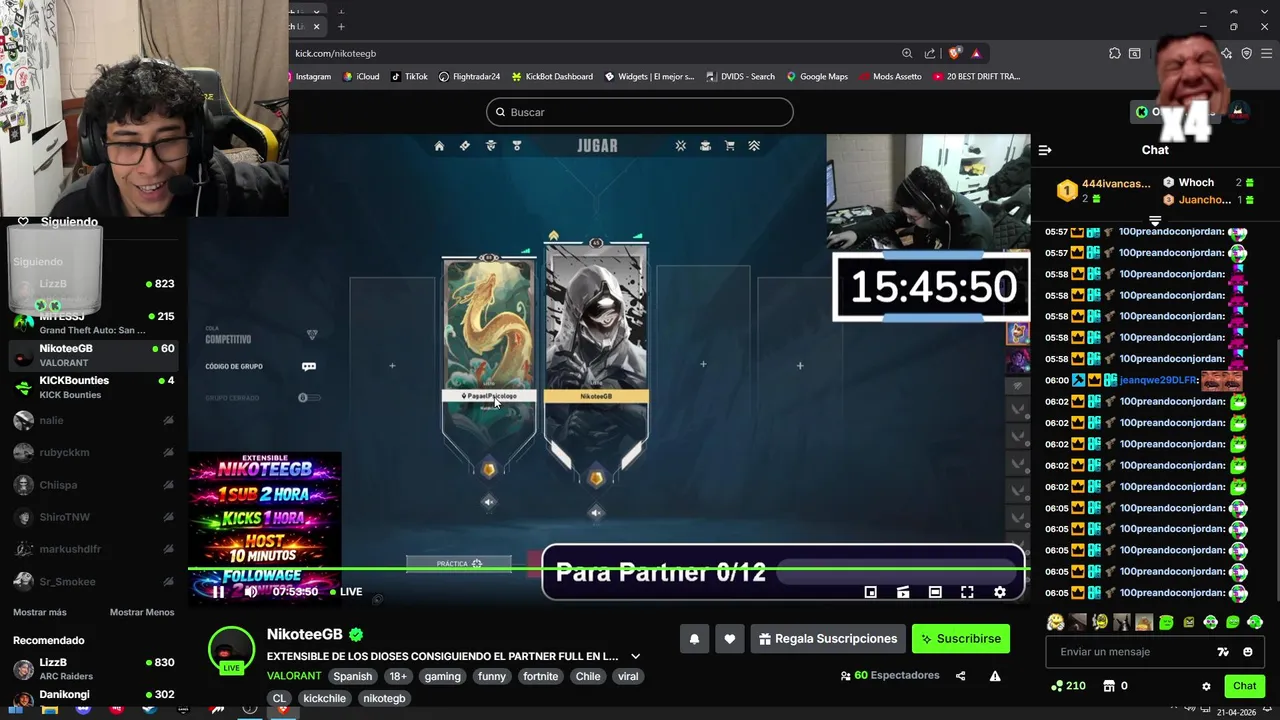
Task: Open 7TV emote menu in chat
Action: [x=1222, y=652]
